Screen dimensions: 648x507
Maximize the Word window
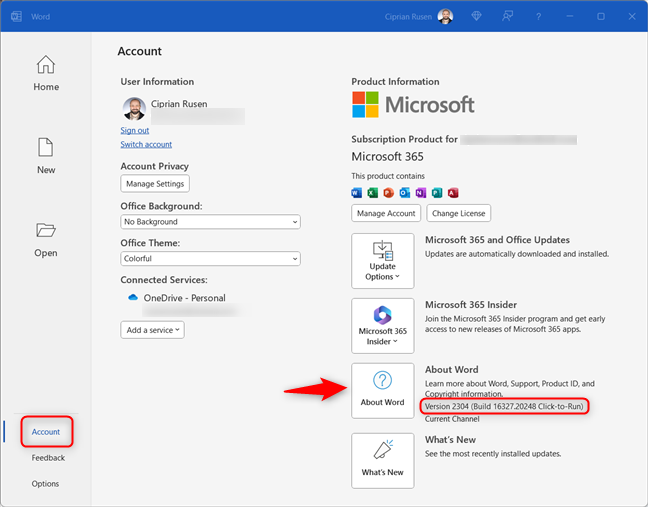601,17
